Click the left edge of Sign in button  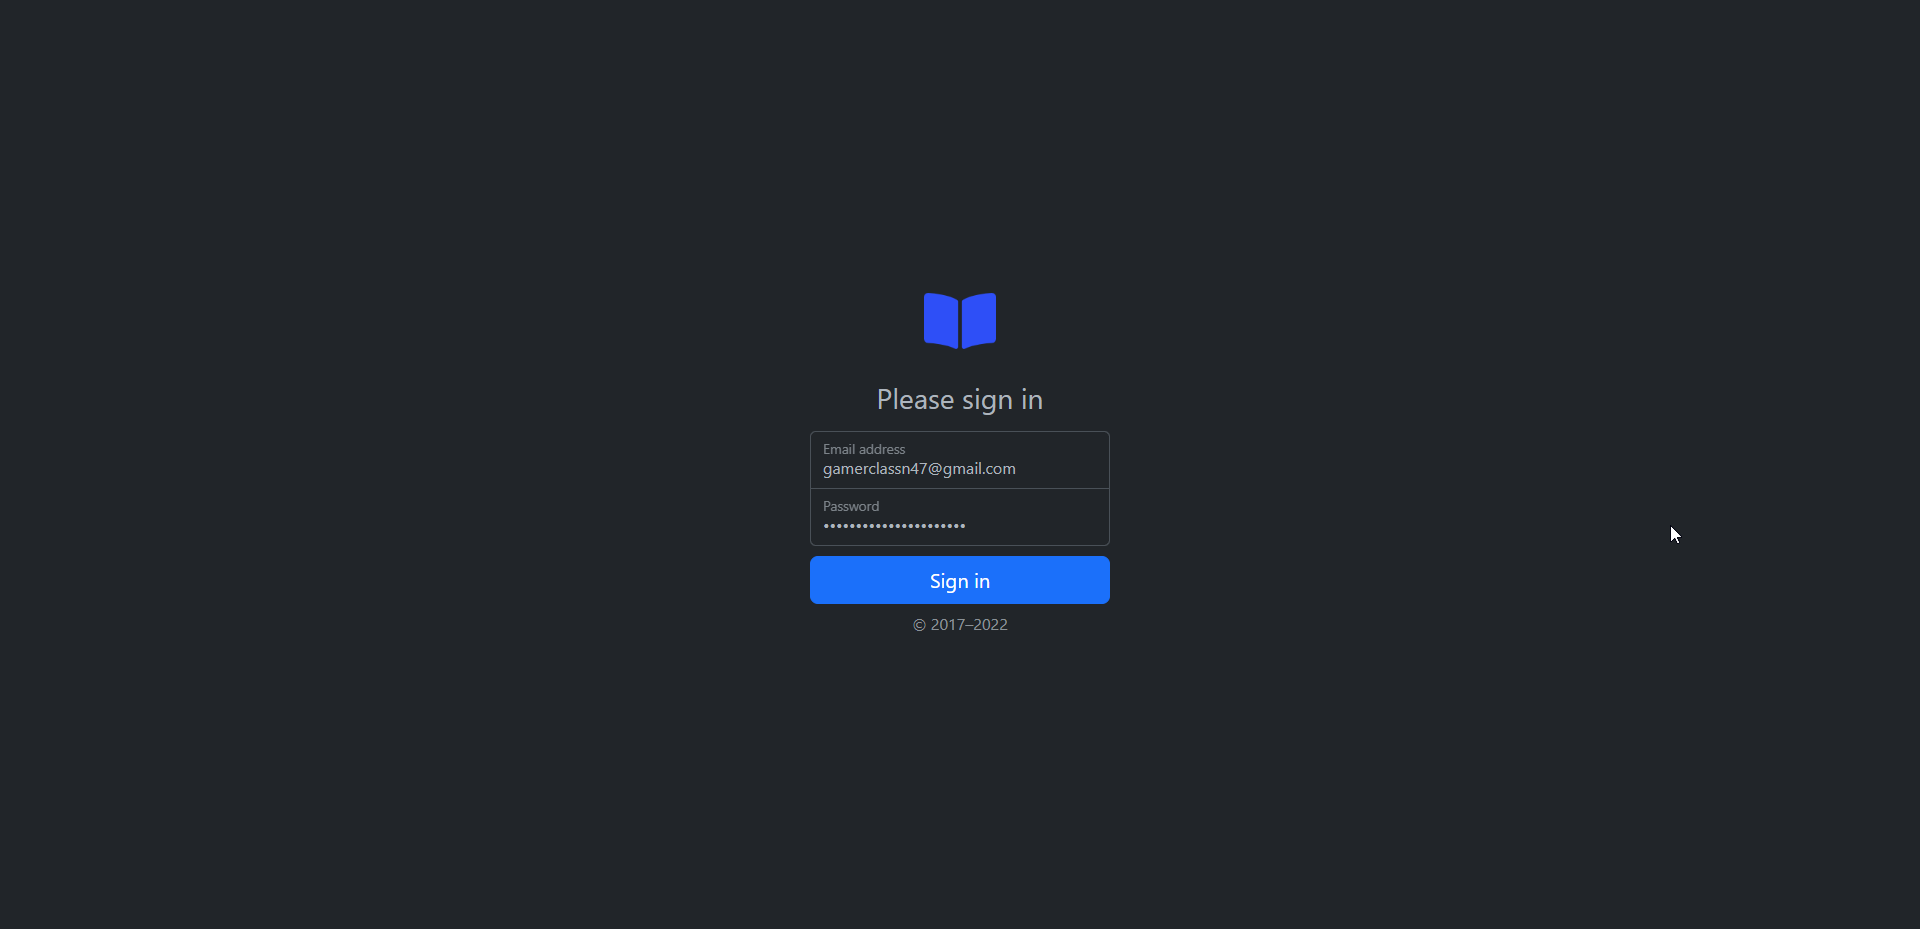(818, 580)
